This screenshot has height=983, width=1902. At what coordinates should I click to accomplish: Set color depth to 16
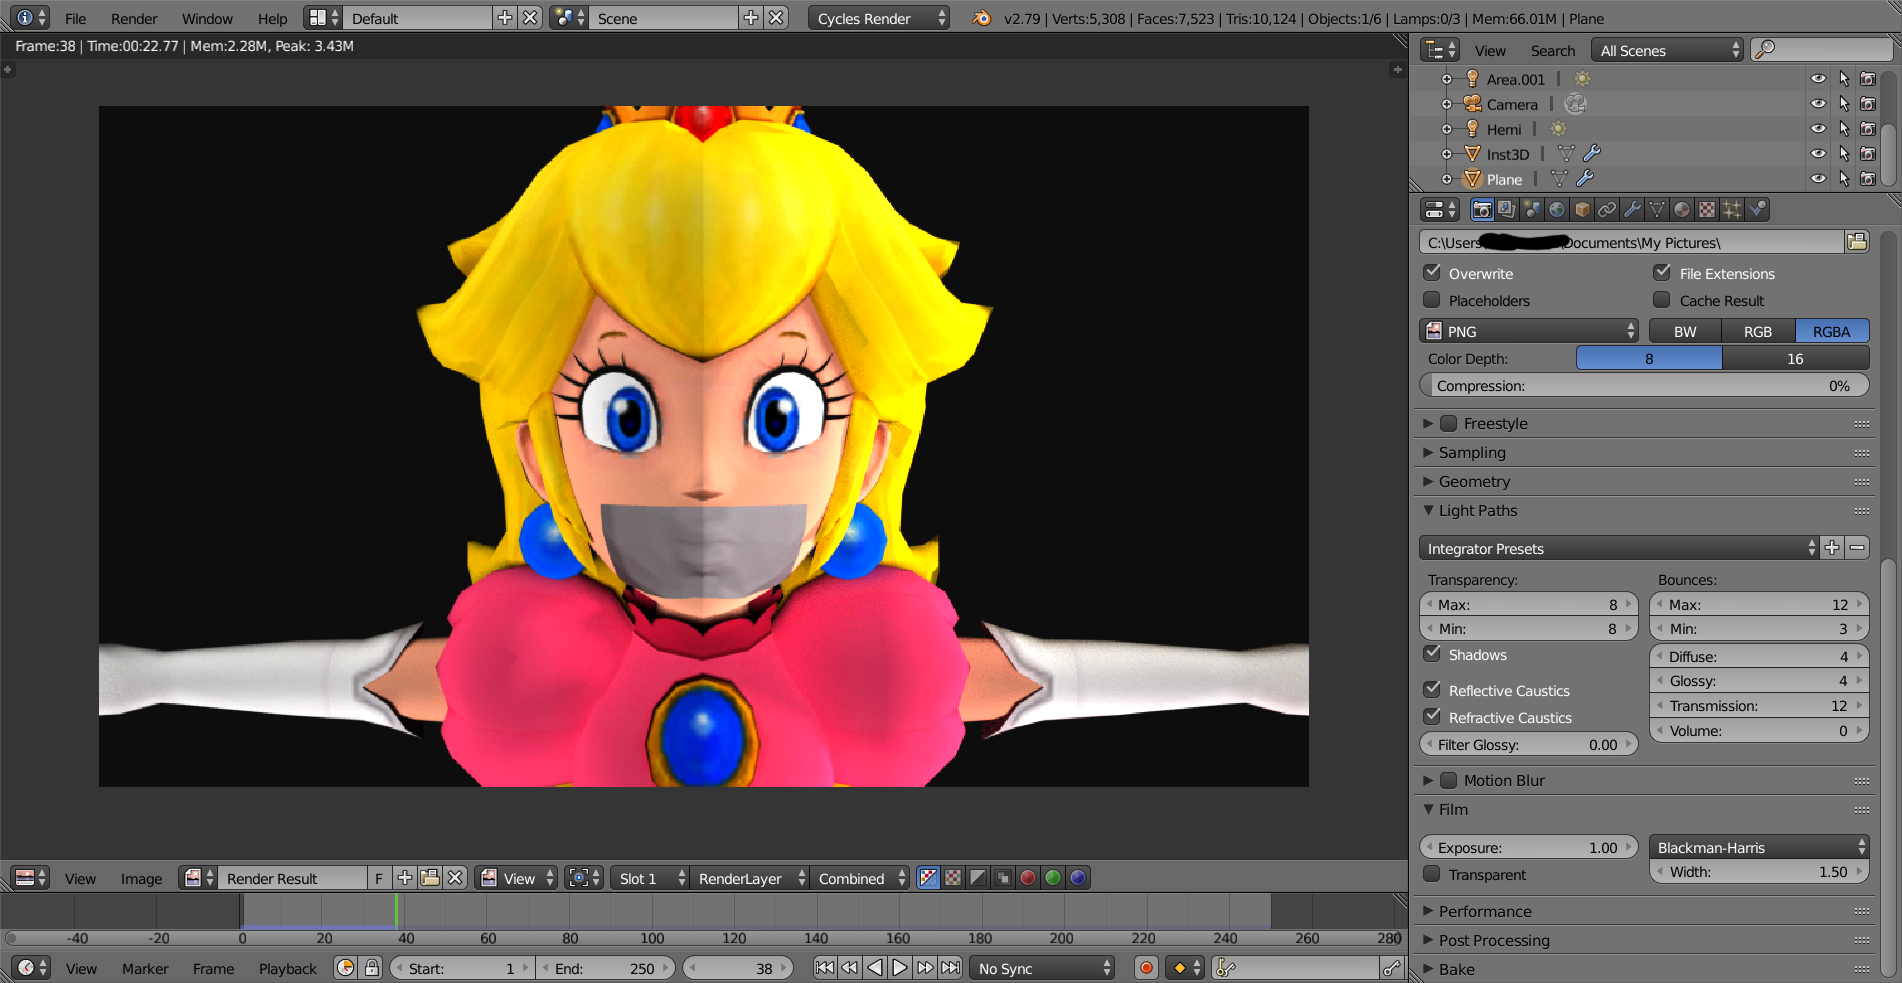[1796, 358]
